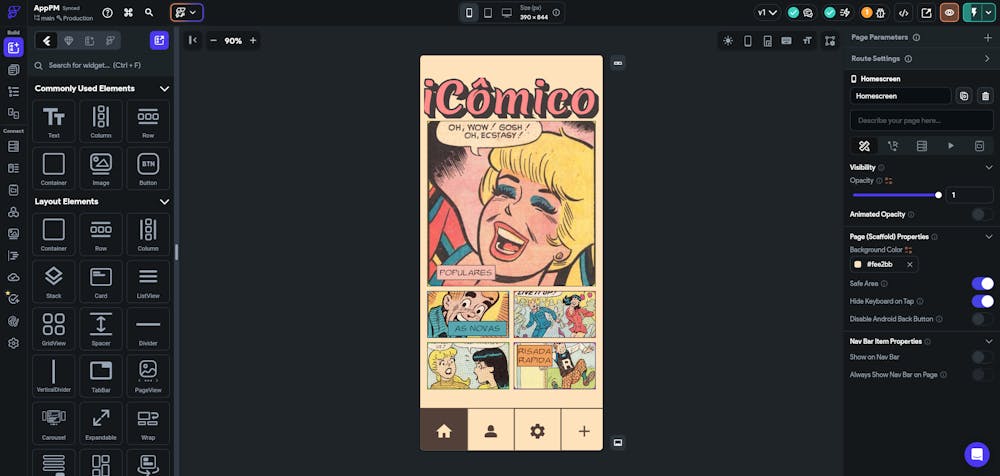The image size is (1000, 476).
Task: Open the Properties tab in panel
Action: 864,146
